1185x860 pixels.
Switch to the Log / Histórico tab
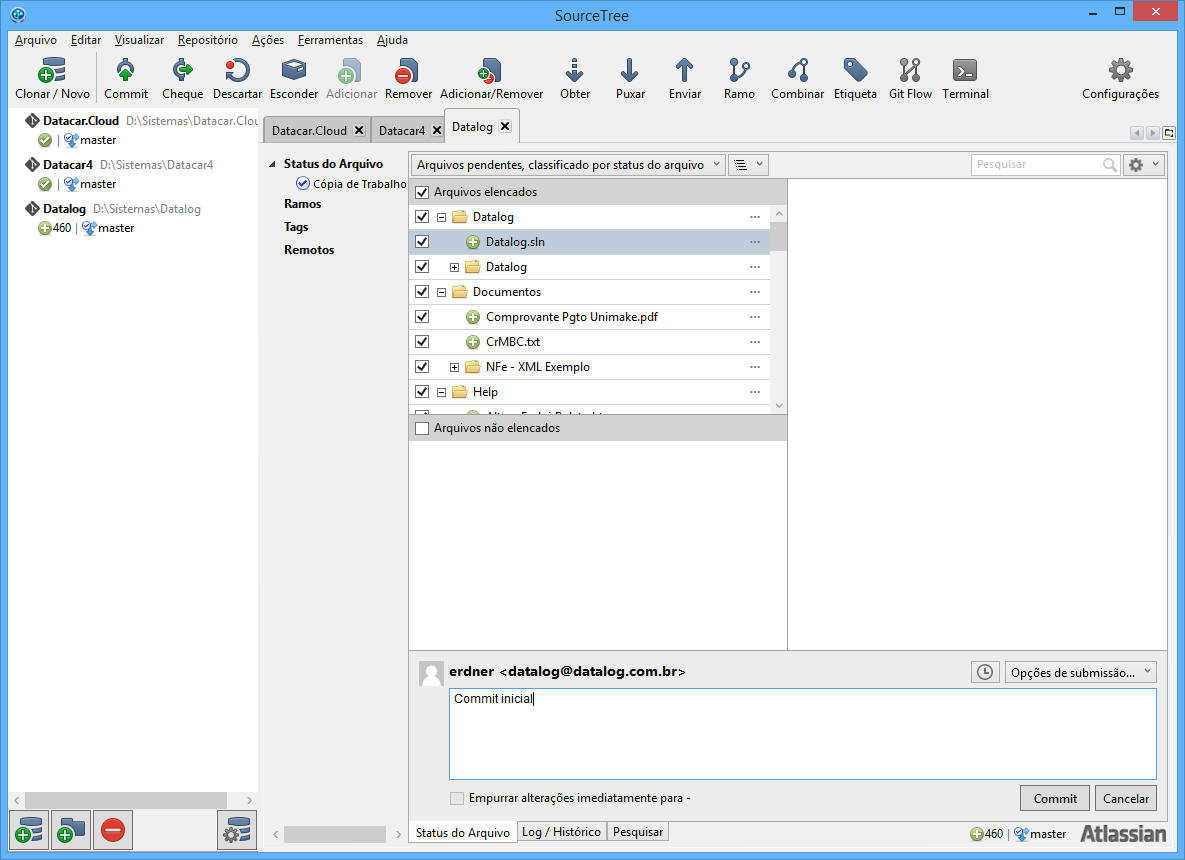pos(561,832)
